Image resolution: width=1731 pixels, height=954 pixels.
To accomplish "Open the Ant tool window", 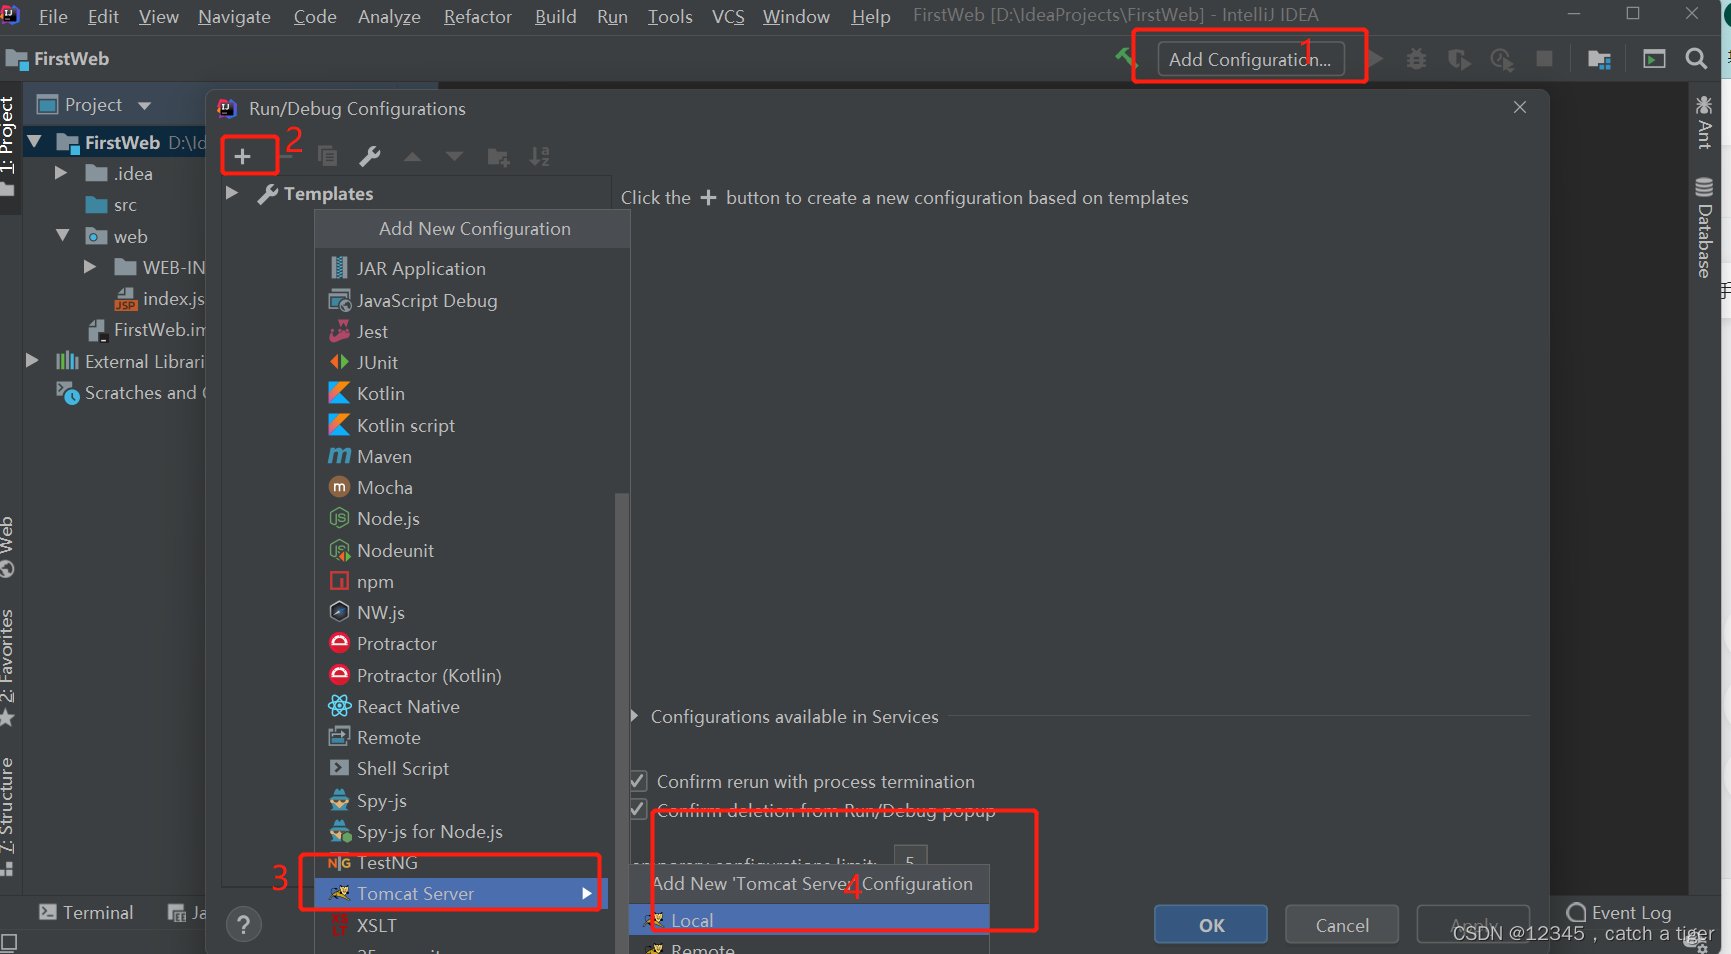I will 1705,122.
